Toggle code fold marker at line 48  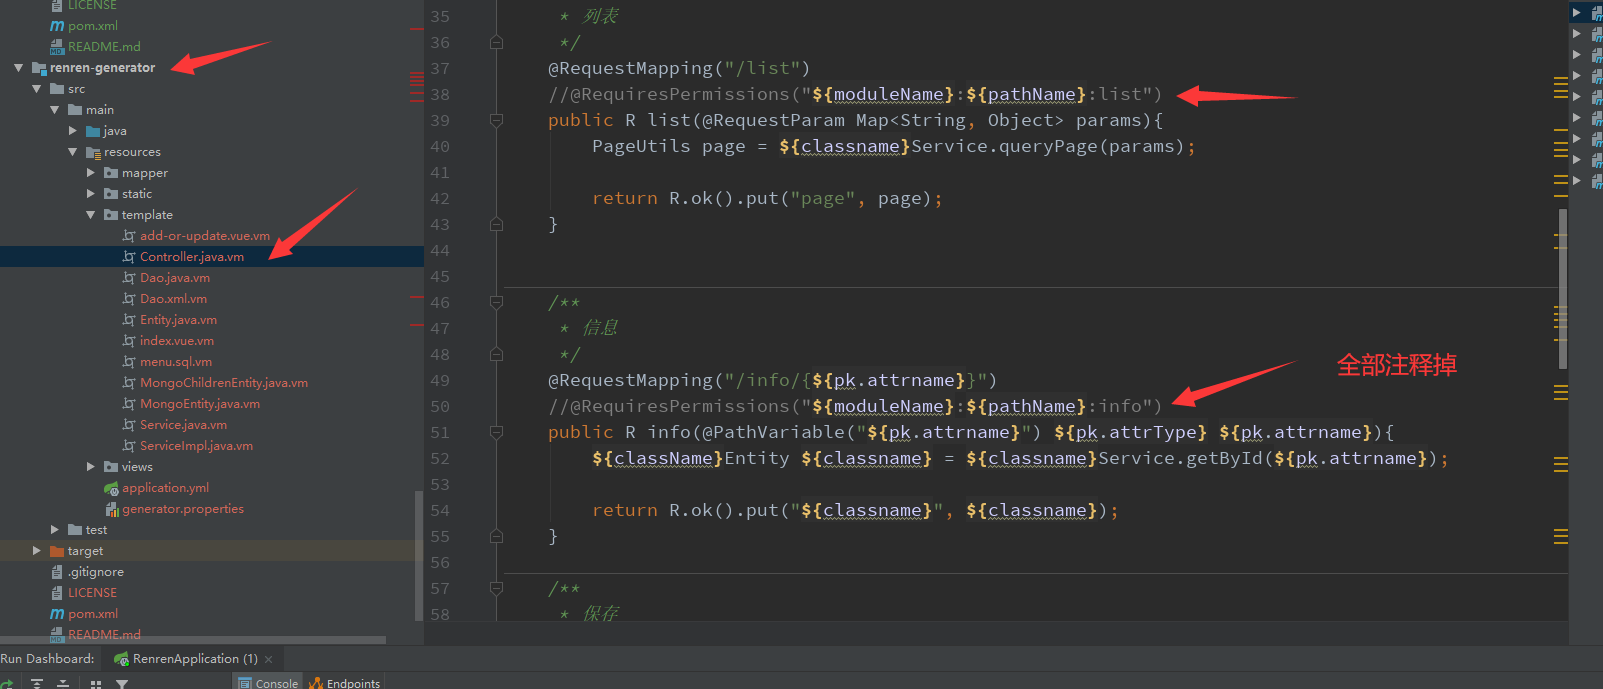coord(496,355)
